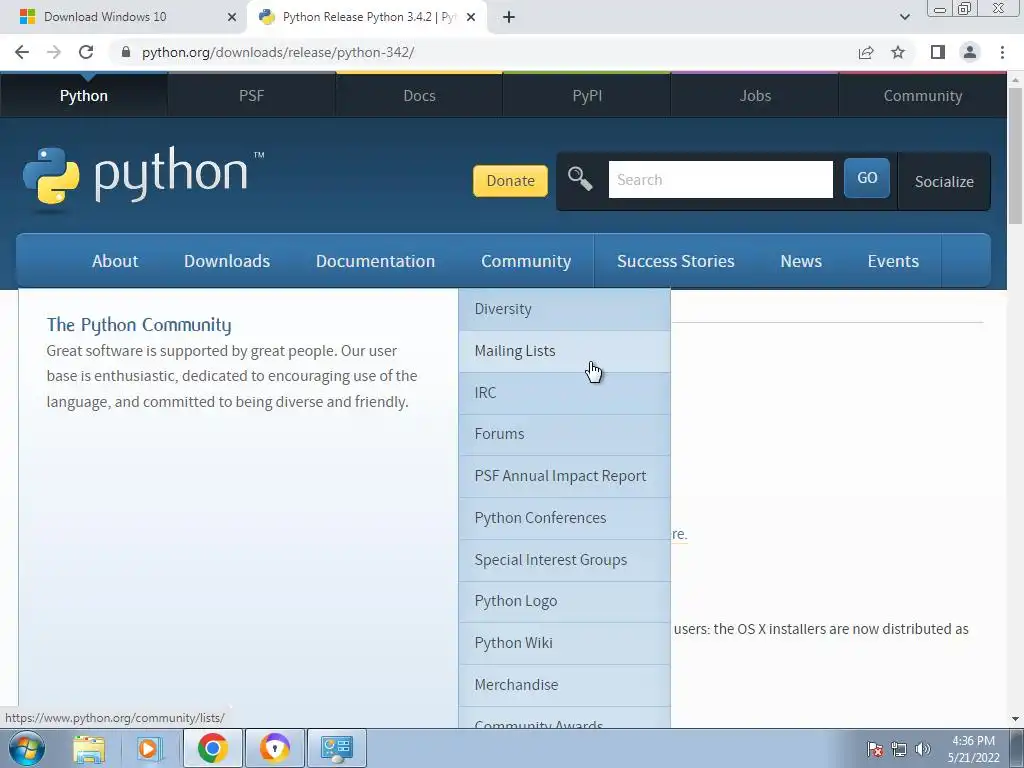The image size is (1024, 768).
Task: Click the GO search button
Action: tap(867, 178)
